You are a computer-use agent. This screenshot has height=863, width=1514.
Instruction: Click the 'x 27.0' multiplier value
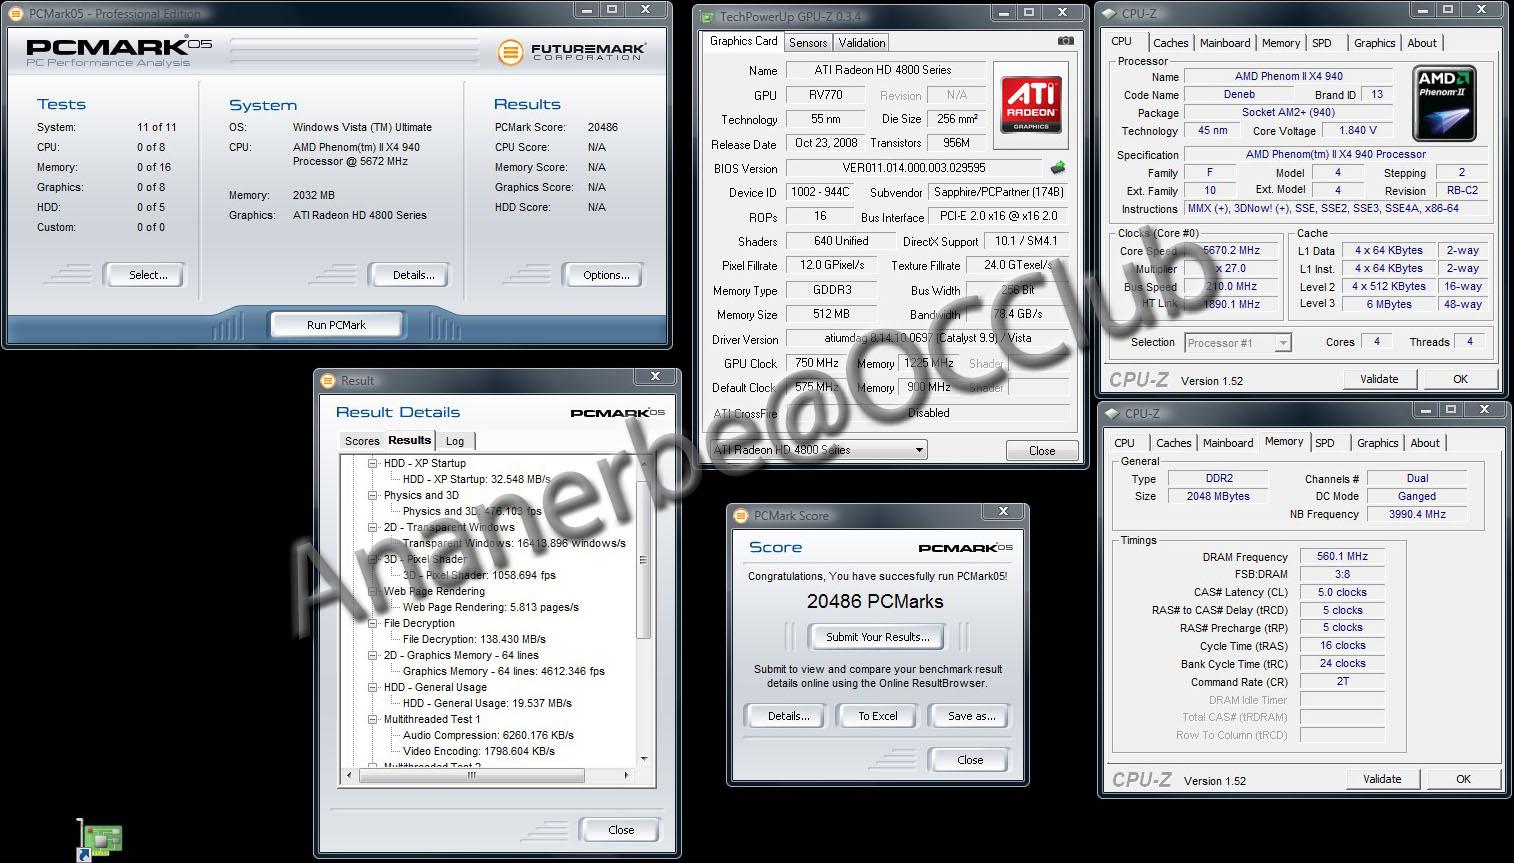(x=1230, y=268)
